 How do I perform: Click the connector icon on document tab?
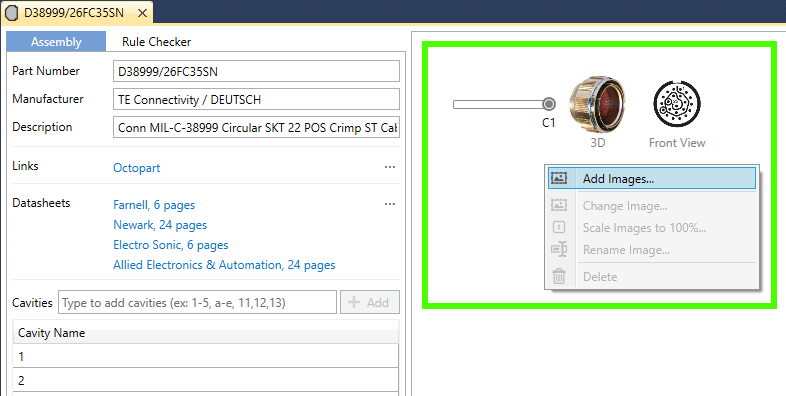click(x=12, y=13)
